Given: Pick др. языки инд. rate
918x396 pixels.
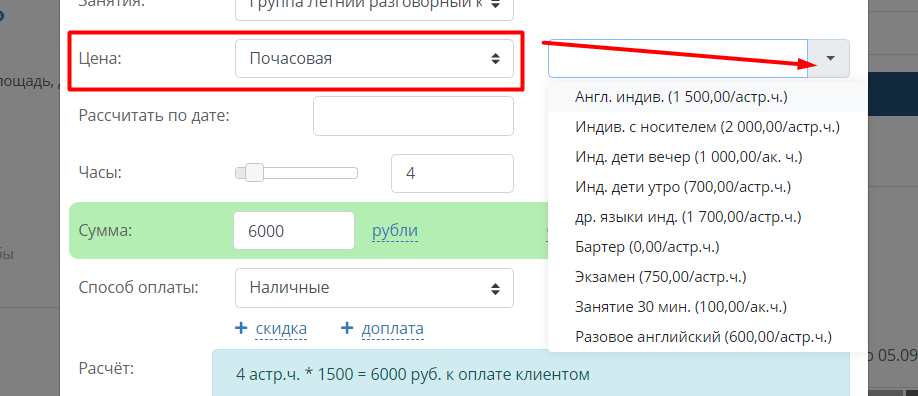Looking at the screenshot, I should point(706,217).
